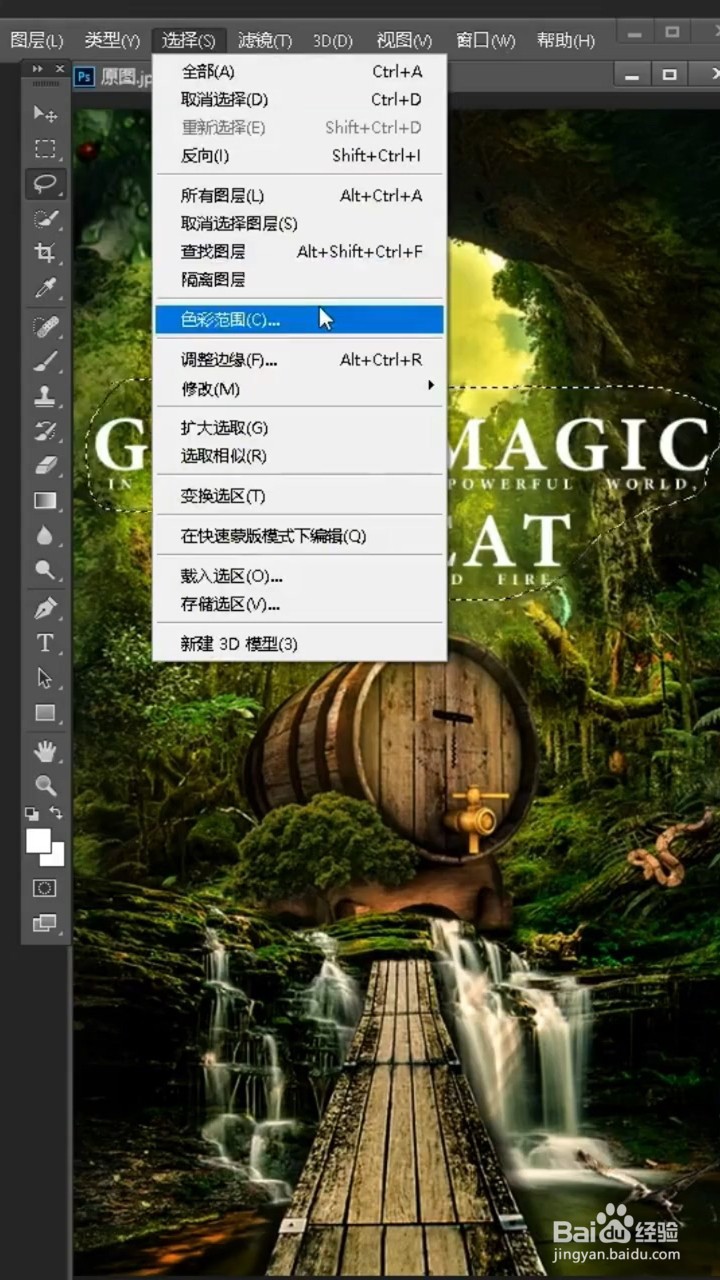Select the Zoom tool

coord(45,785)
